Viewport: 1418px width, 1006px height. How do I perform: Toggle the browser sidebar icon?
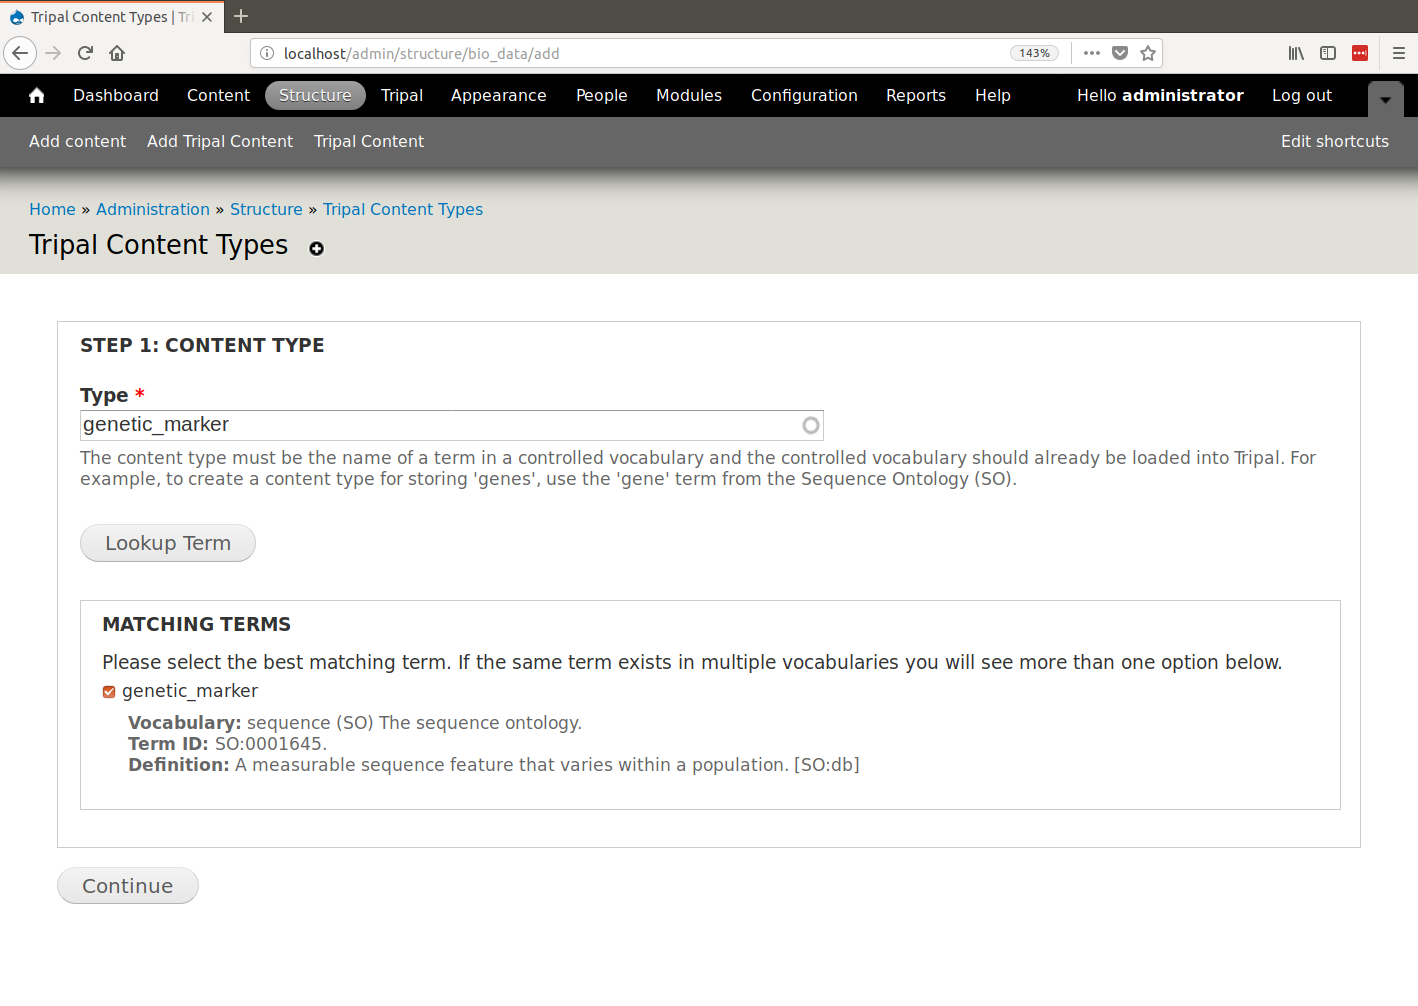(1328, 53)
